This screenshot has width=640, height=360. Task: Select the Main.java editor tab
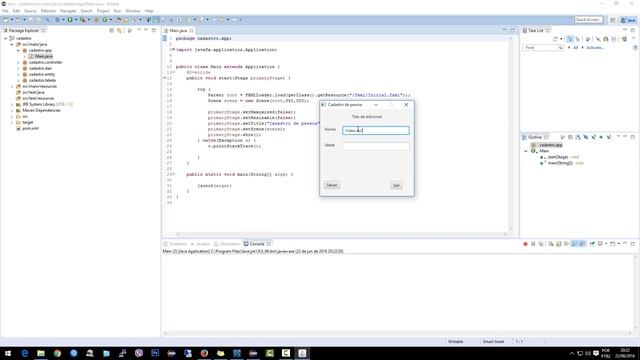point(178,31)
